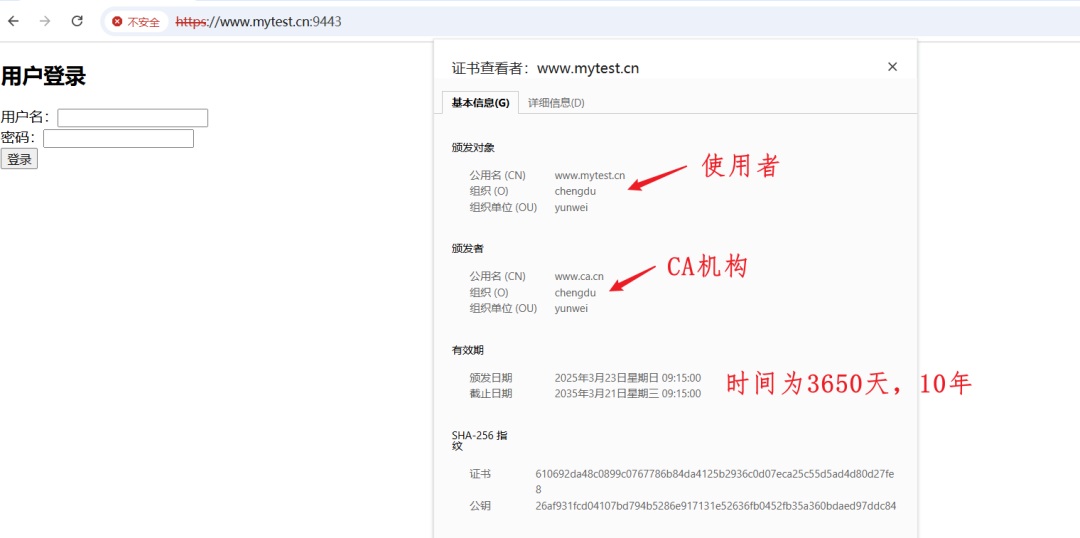The height and width of the screenshot is (538, 1080).
Task: Close the certificate viewer dialog
Action: (892, 67)
